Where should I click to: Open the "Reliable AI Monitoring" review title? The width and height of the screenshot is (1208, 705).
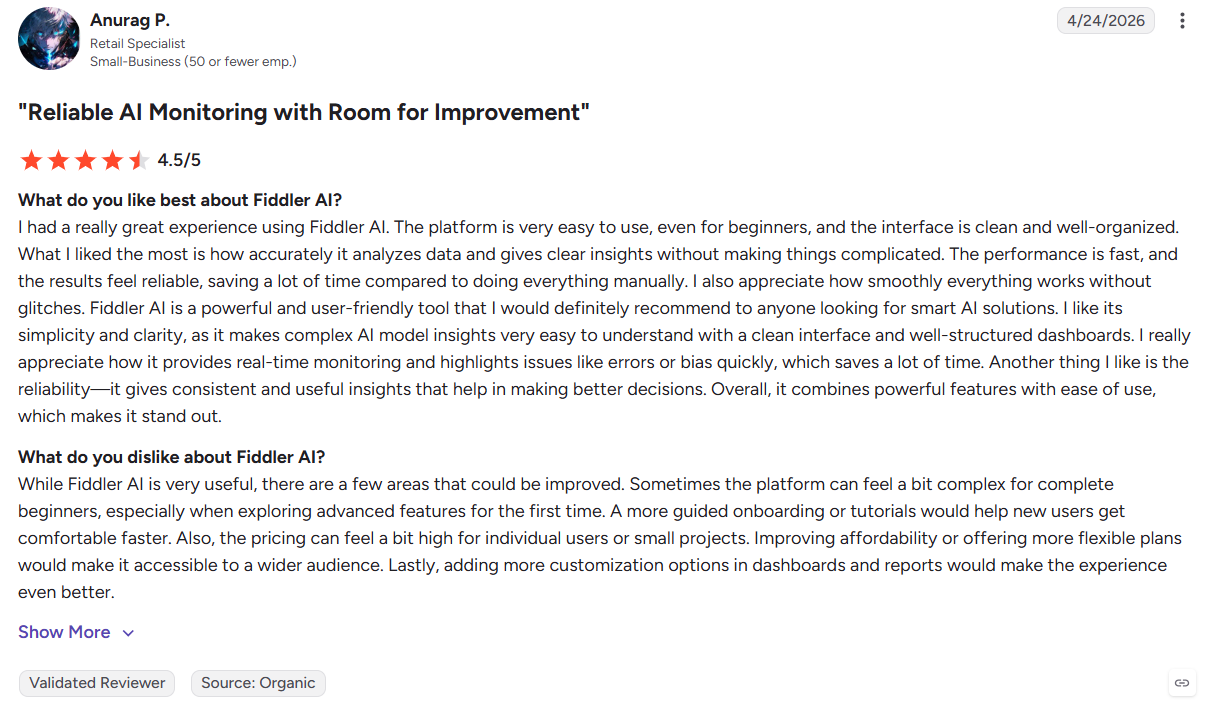tap(304, 112)
